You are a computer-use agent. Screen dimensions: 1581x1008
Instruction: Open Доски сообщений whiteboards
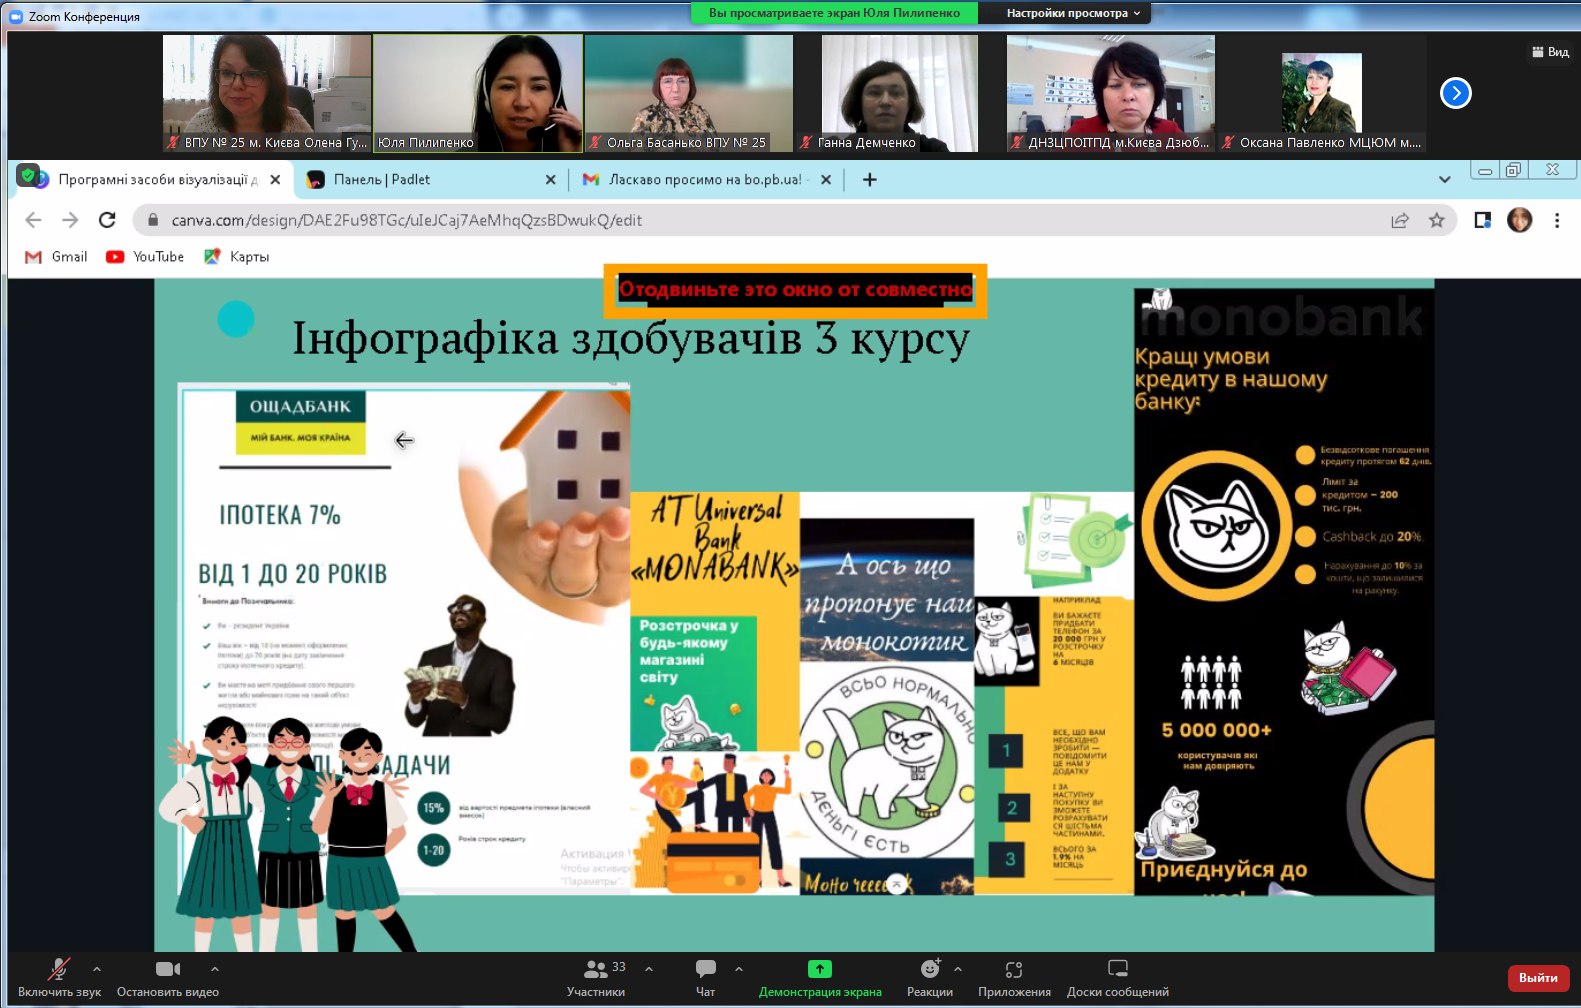point(1118,977)
